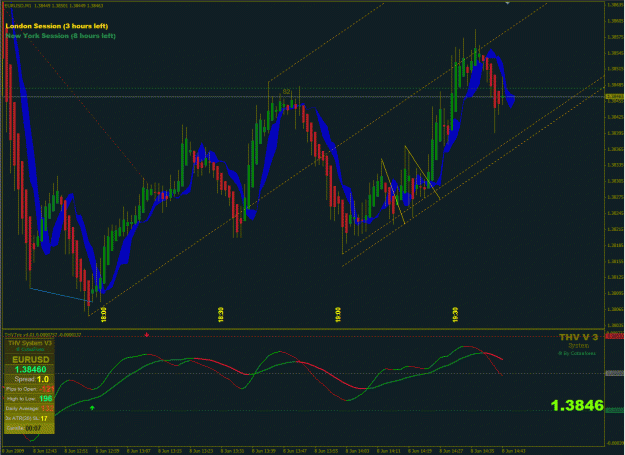625x455 pixels.
Task: Select the 'London Session (3 hours left)' label
Action: tap(57, 26)
